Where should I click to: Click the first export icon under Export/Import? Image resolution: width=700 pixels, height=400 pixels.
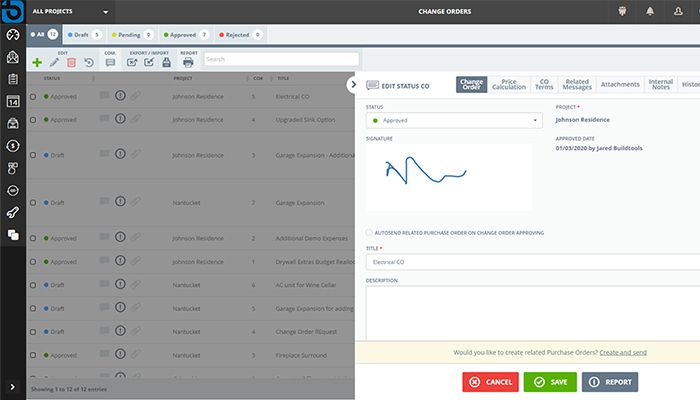tap(132, 62)
